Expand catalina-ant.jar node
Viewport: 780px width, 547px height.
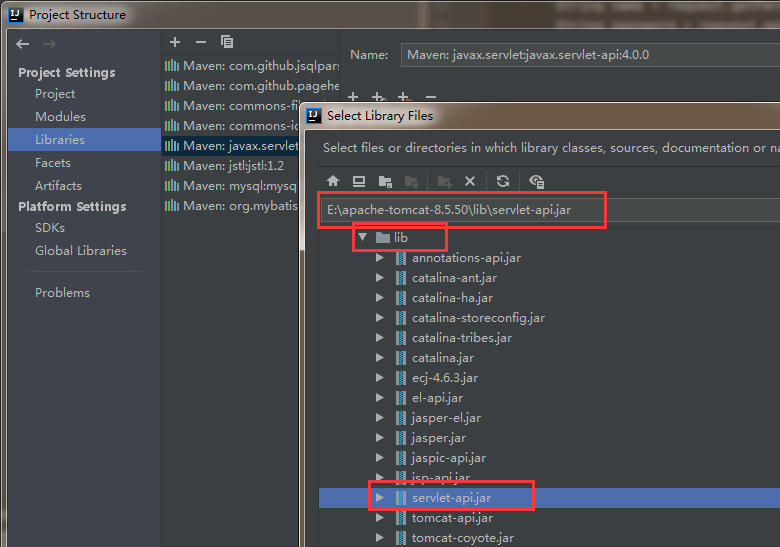(380, 277)
